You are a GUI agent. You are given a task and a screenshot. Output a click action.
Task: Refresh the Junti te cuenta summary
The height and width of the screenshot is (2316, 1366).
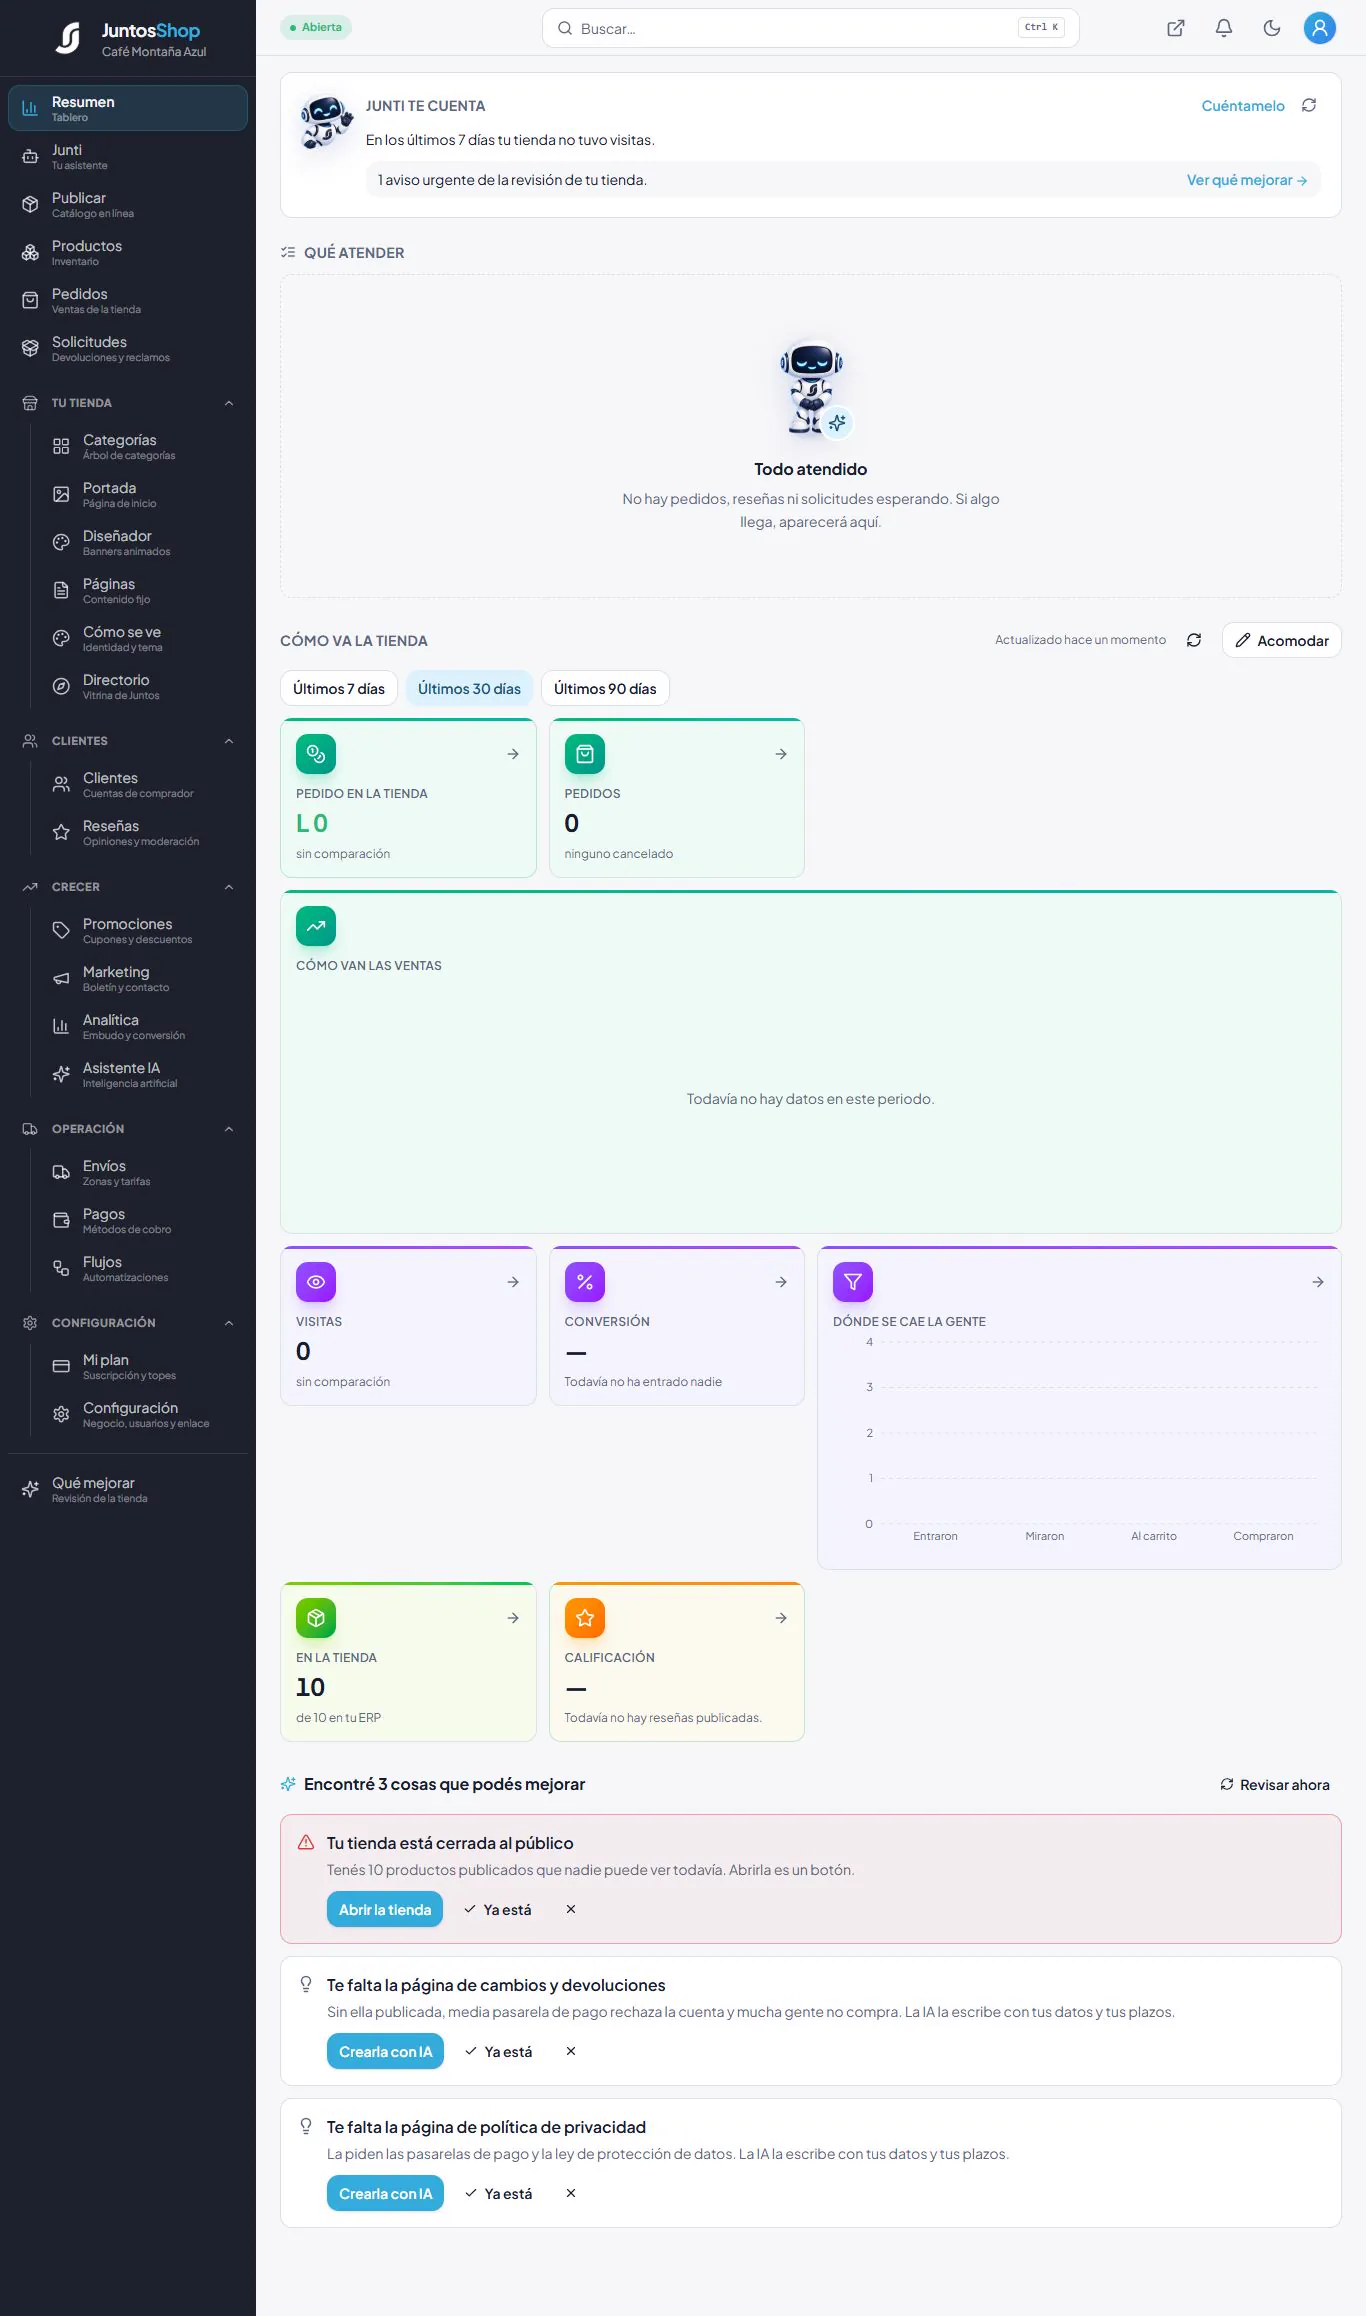click(x=1308, y=105)
